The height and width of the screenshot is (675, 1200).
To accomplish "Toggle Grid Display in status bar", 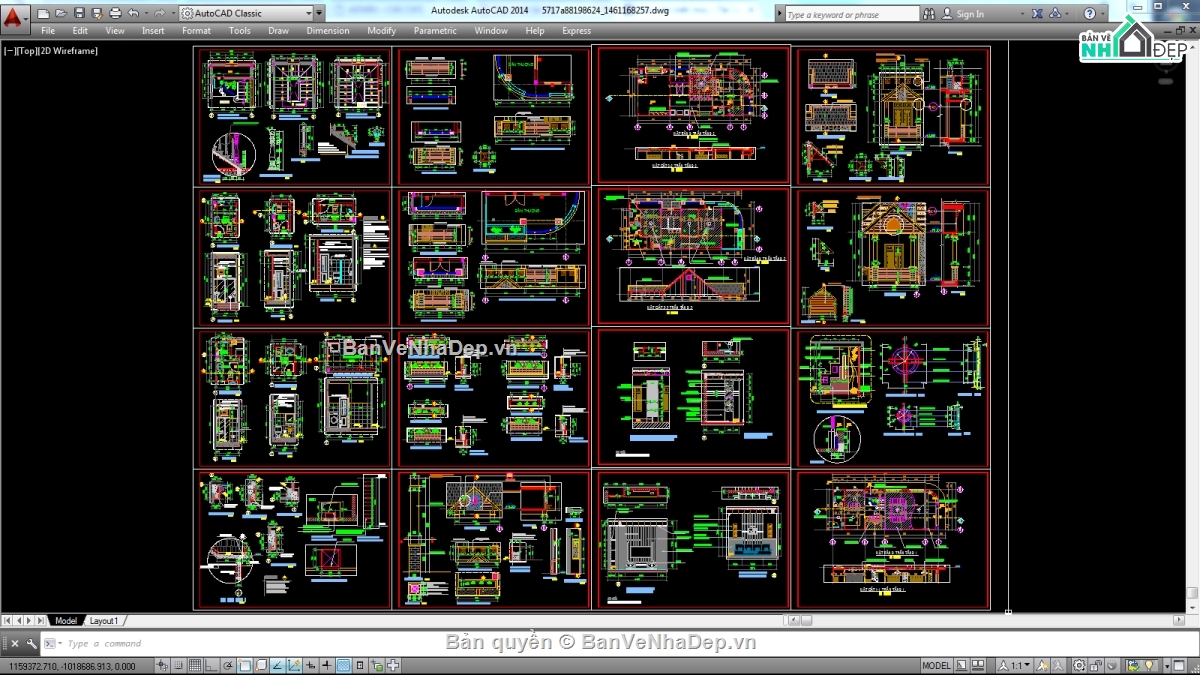I will tap(195, 666).
